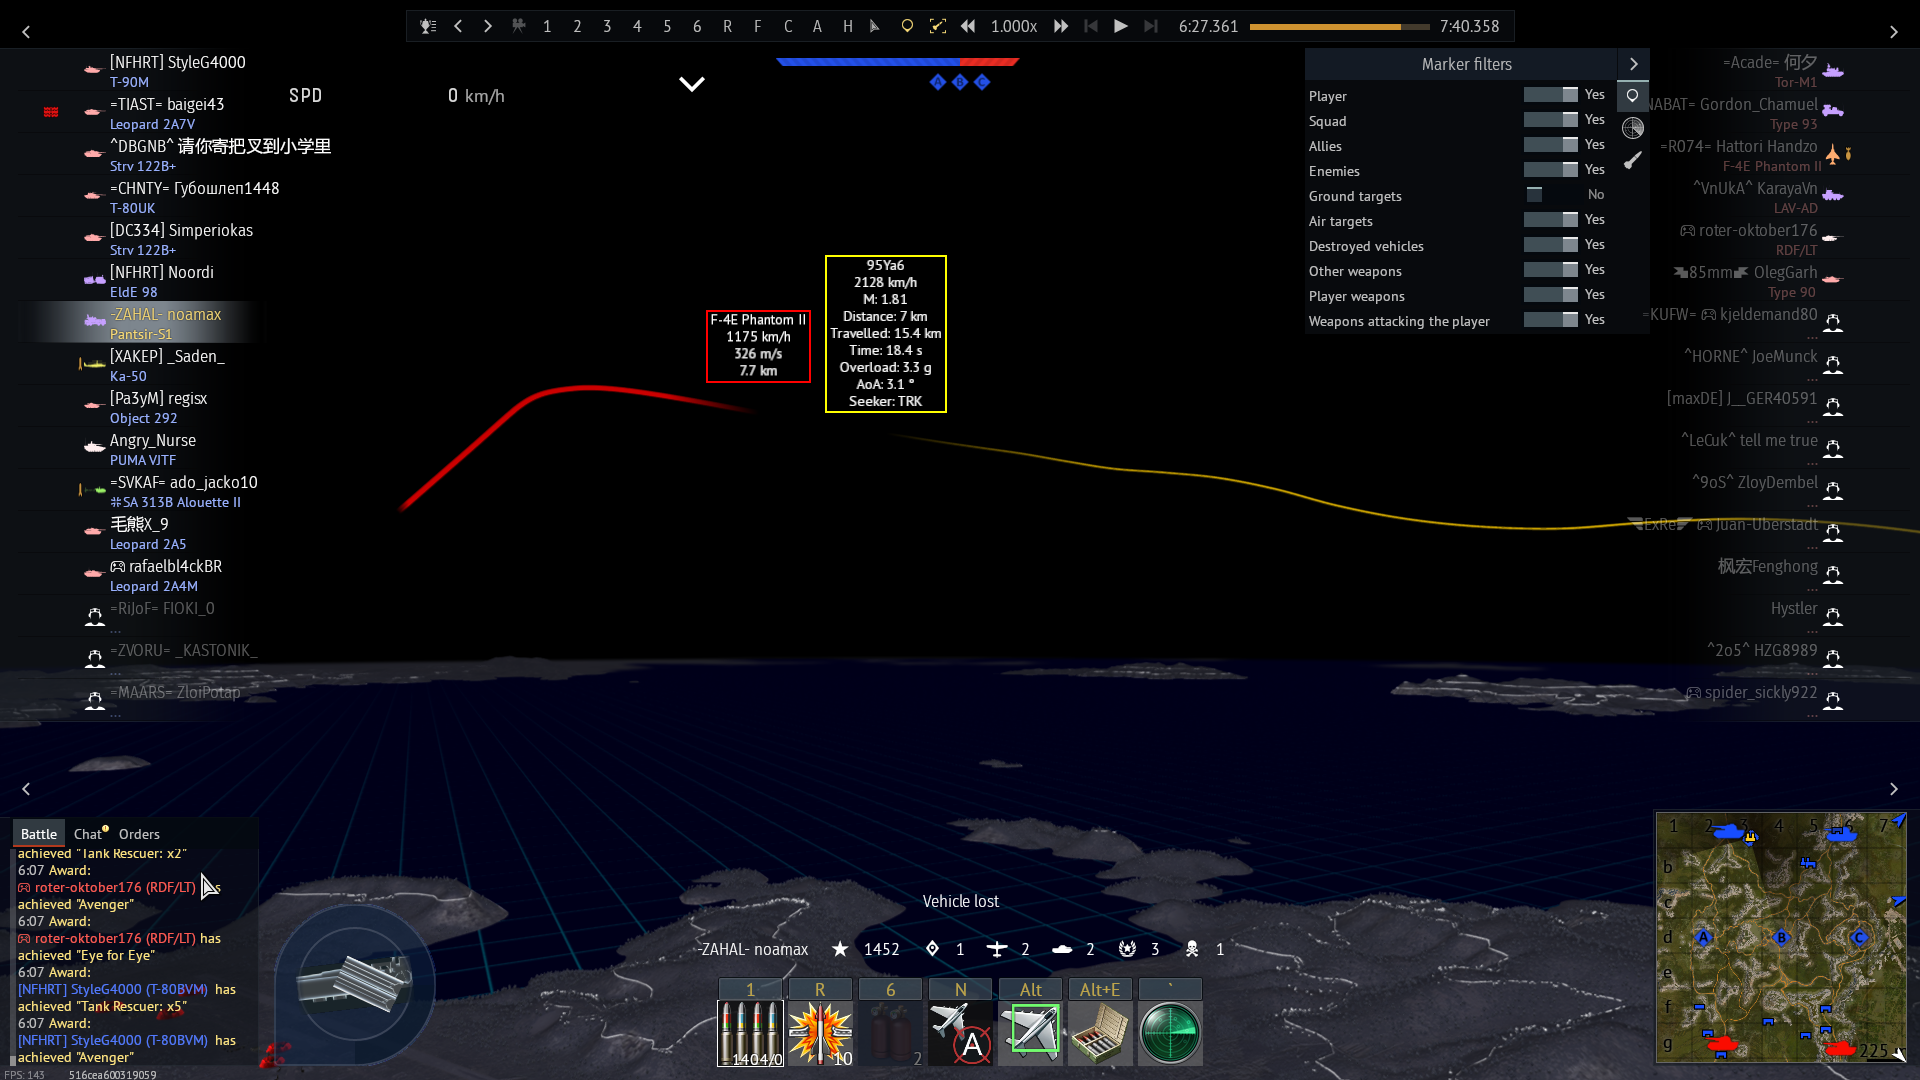The height and width of the screenshot is (1080, 1920).
Task: Toggle the green radar action icon
Action: (1170, 1033)
